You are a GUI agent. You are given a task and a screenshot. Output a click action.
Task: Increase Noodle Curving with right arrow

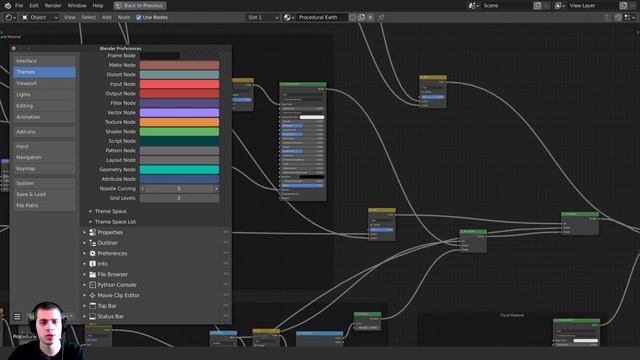coord(216,189)
